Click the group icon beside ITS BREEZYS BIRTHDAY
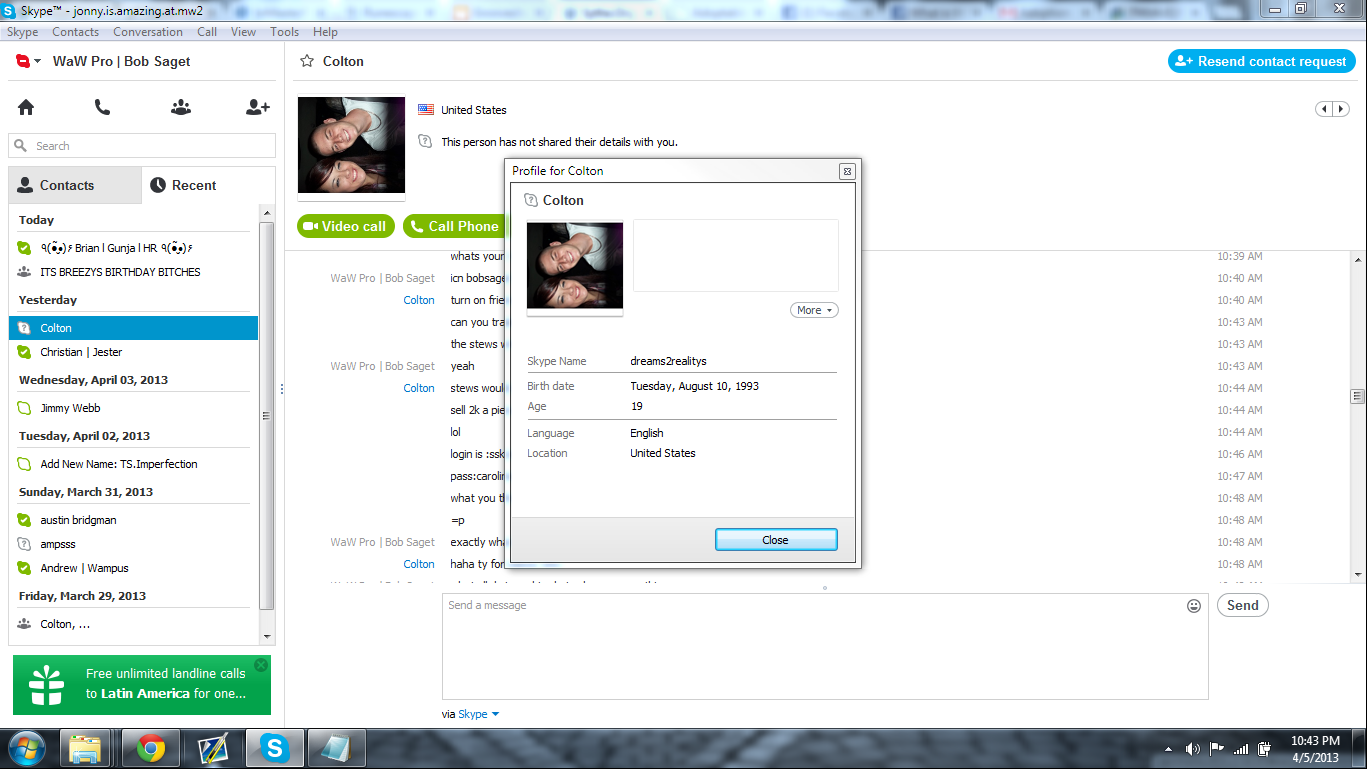Viewport: 1367px width, 769px height. 25,272
